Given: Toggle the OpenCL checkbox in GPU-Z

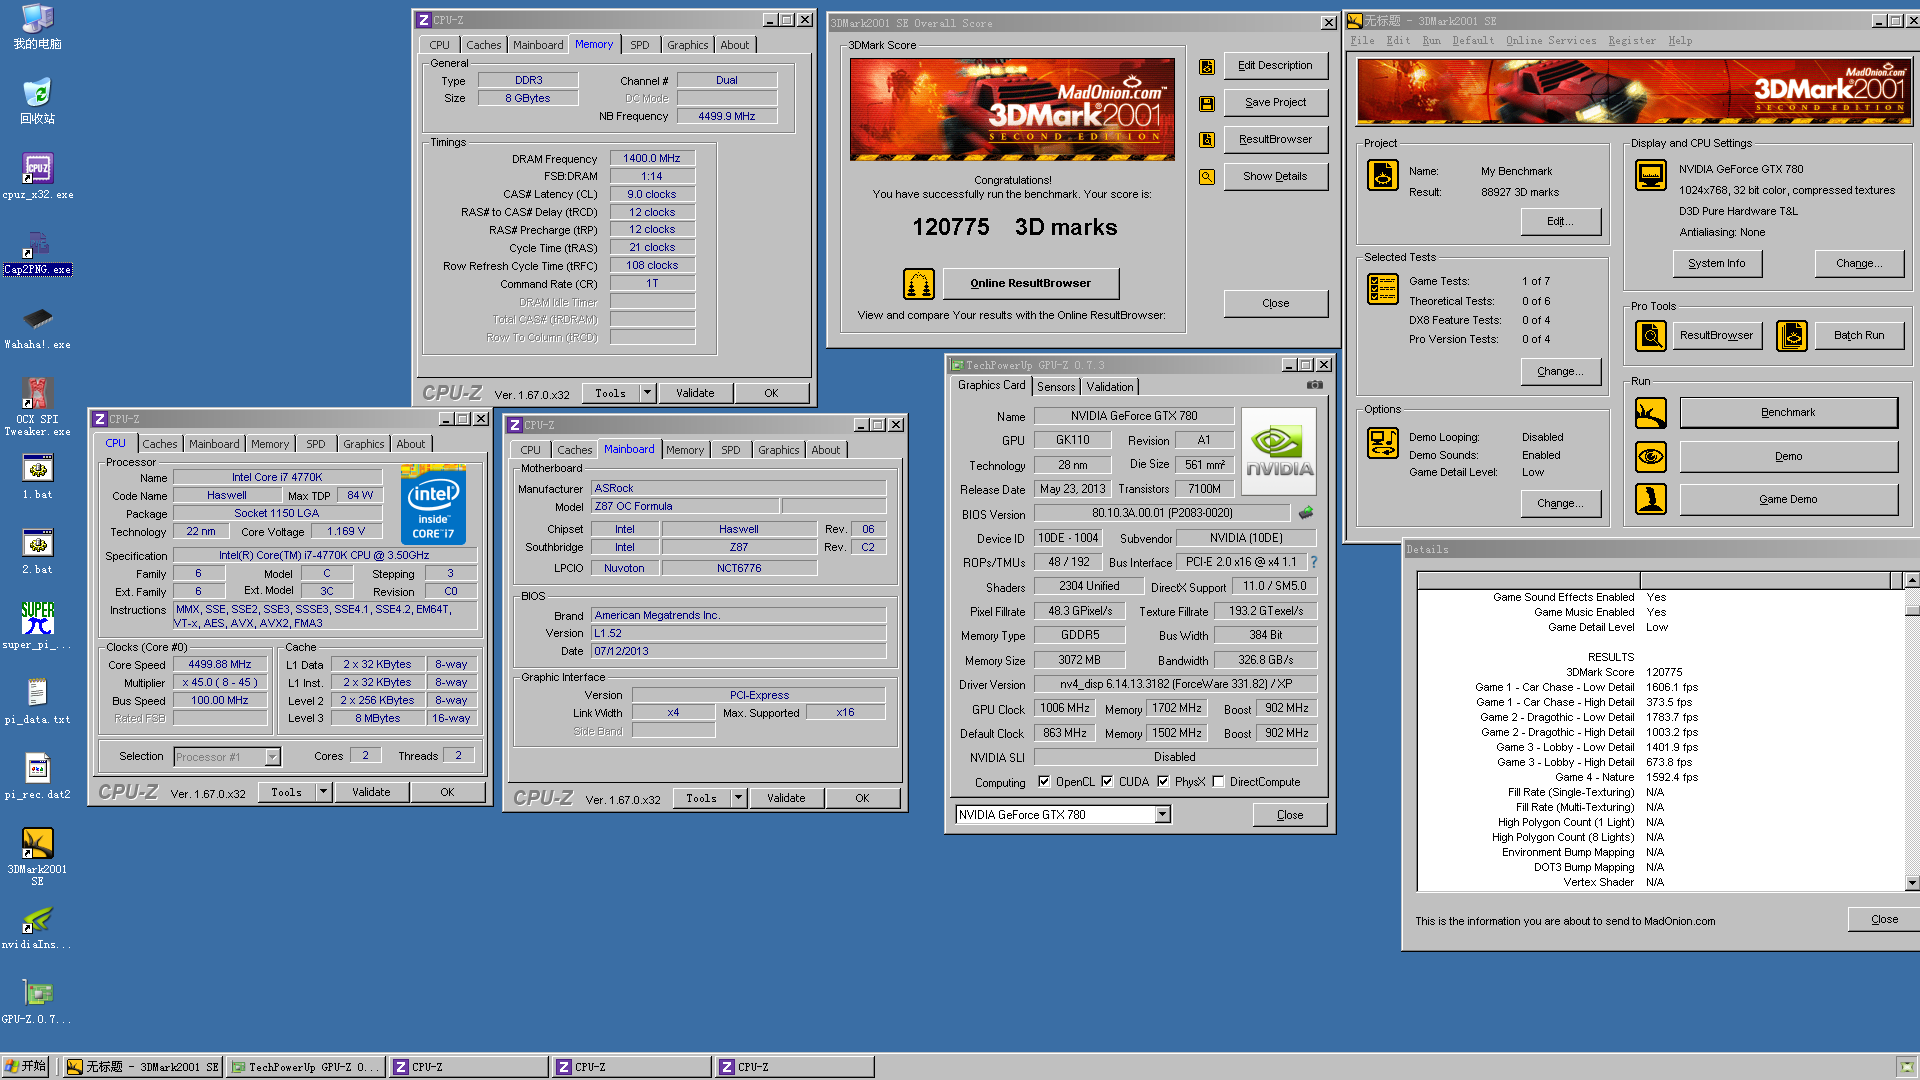Looking at the screenshot, I should (x=1044, y=782).
